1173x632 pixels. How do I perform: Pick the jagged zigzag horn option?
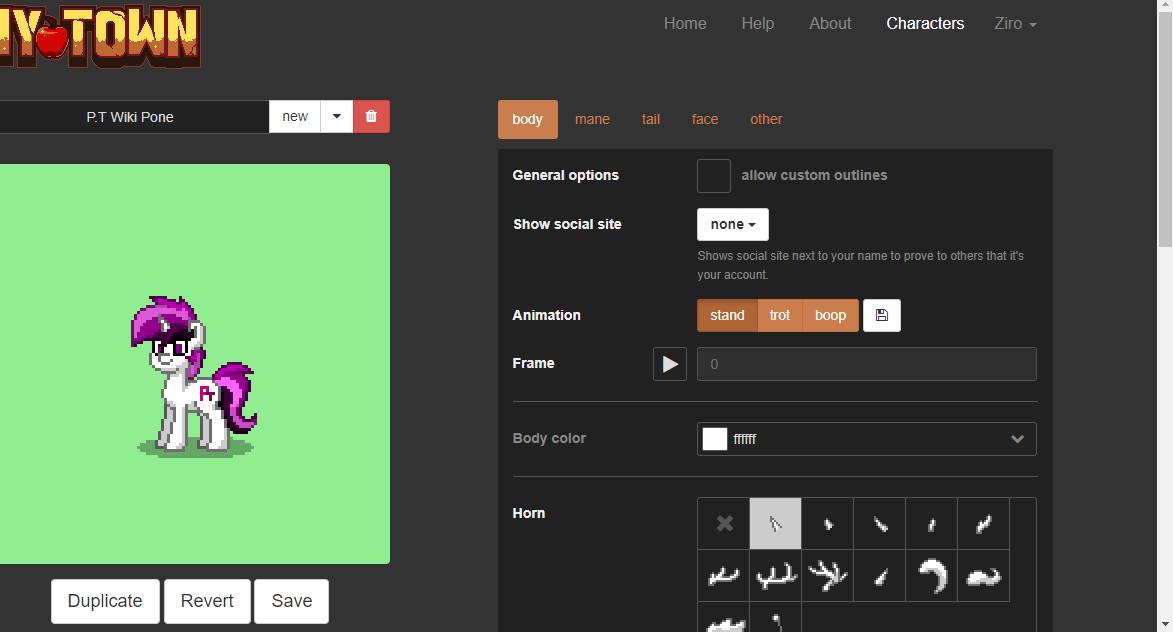tap(984, 524)
